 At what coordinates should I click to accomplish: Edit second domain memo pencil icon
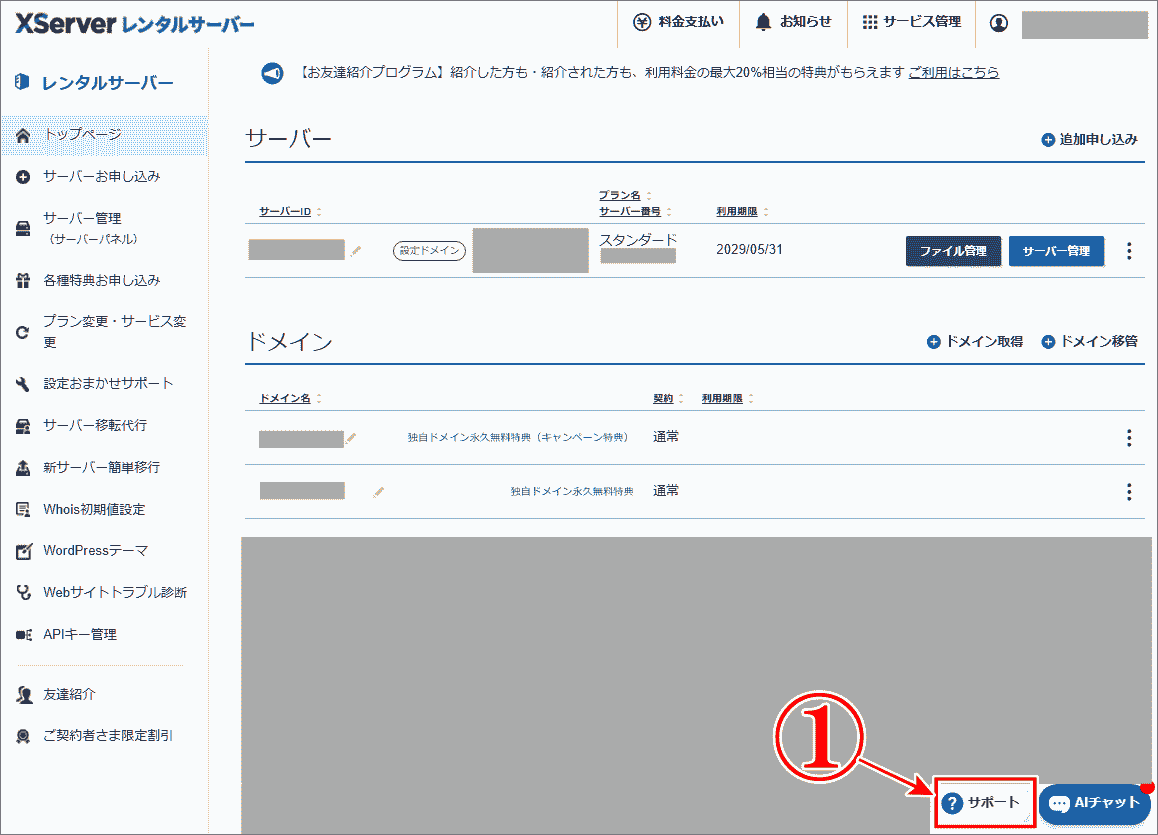379,492
